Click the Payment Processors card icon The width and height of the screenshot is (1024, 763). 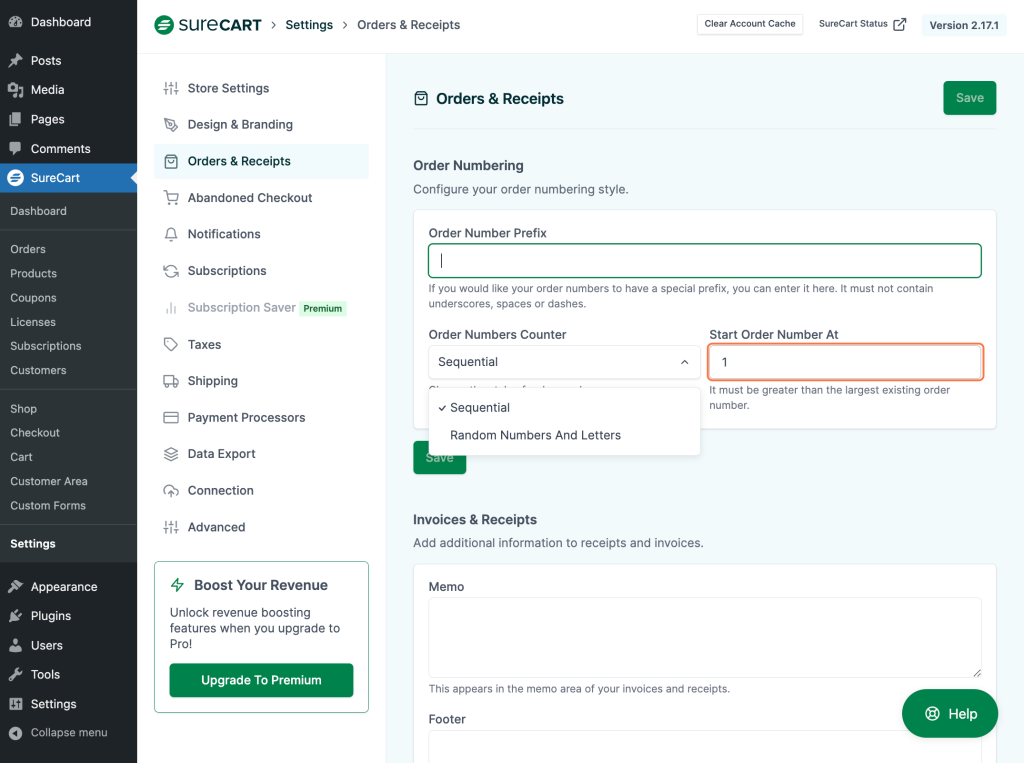point(171,418)
